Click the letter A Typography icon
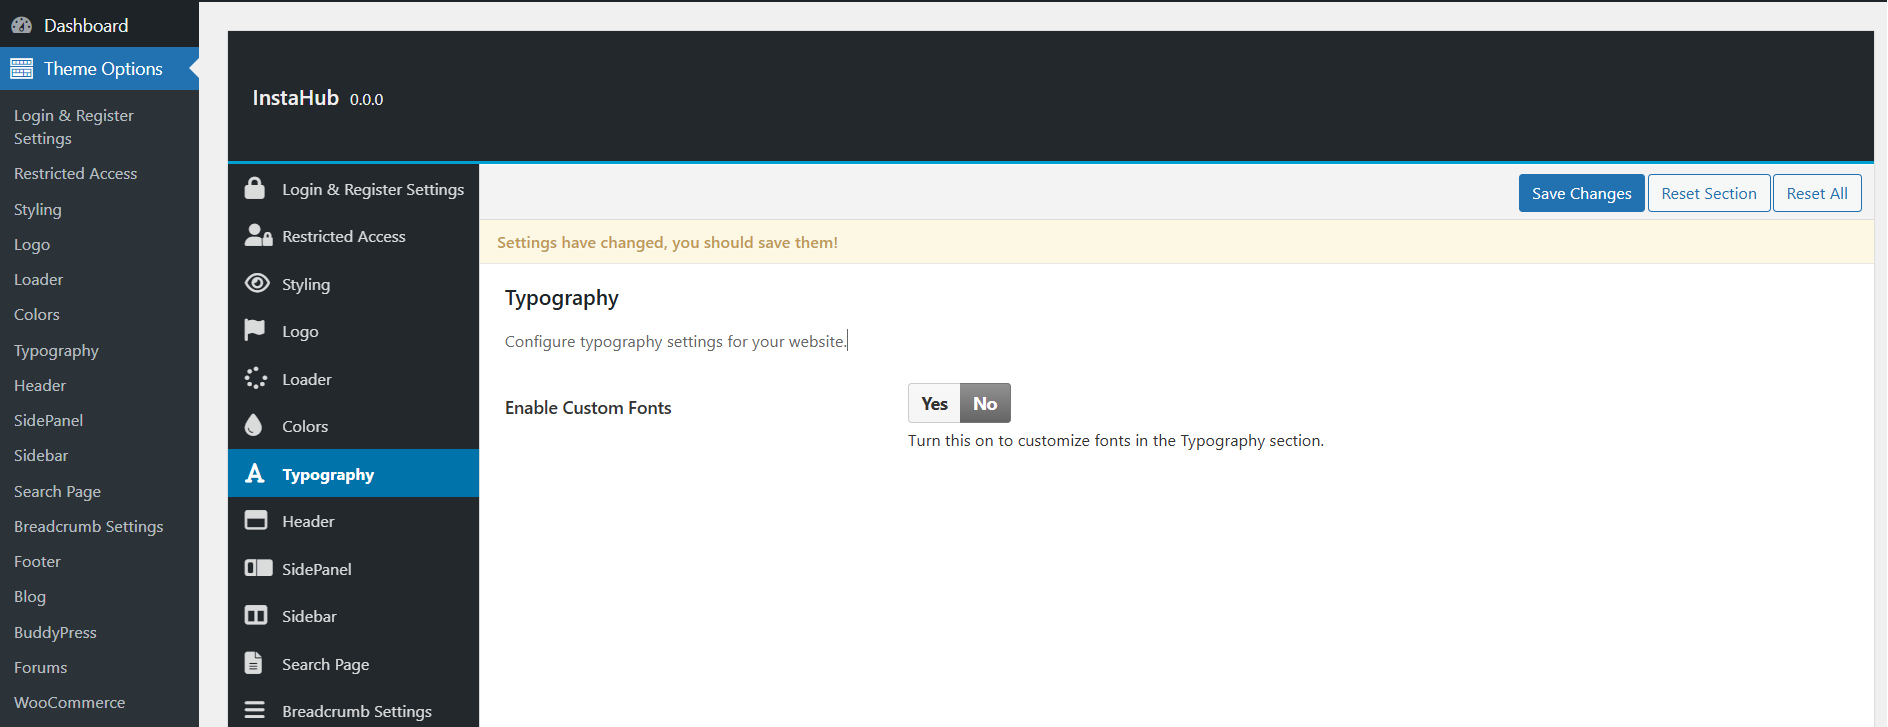Viewport: 1888px width, 727px height. coord(255,473)
